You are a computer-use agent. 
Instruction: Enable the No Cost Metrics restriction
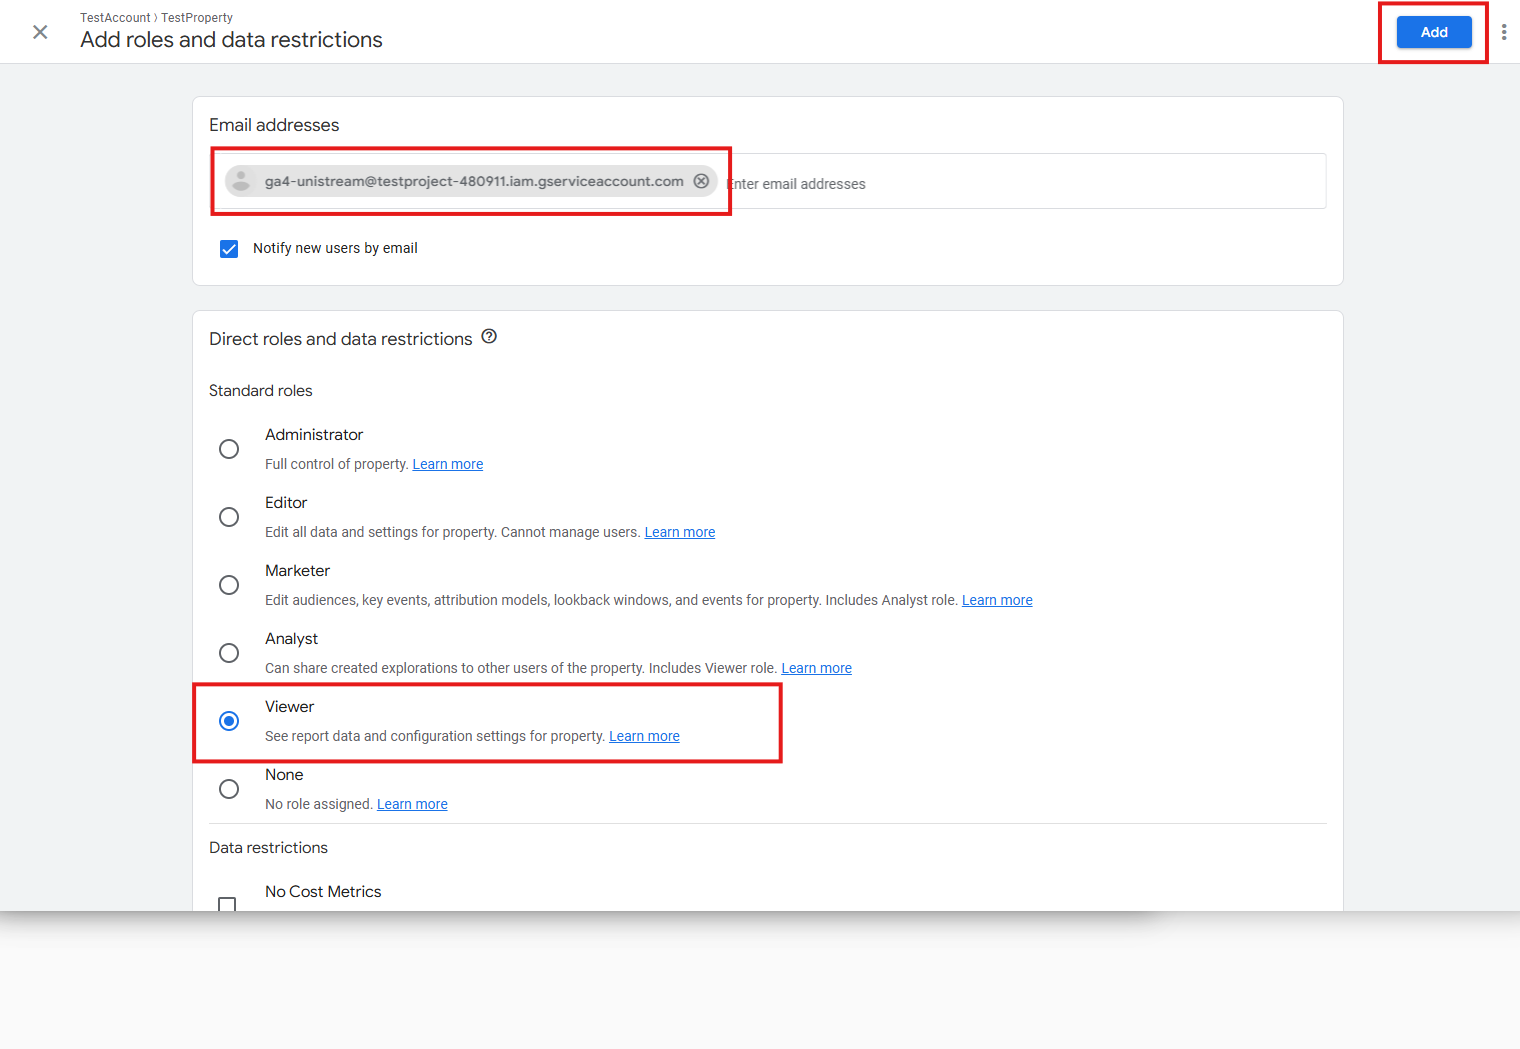click(x=228, y=903)
